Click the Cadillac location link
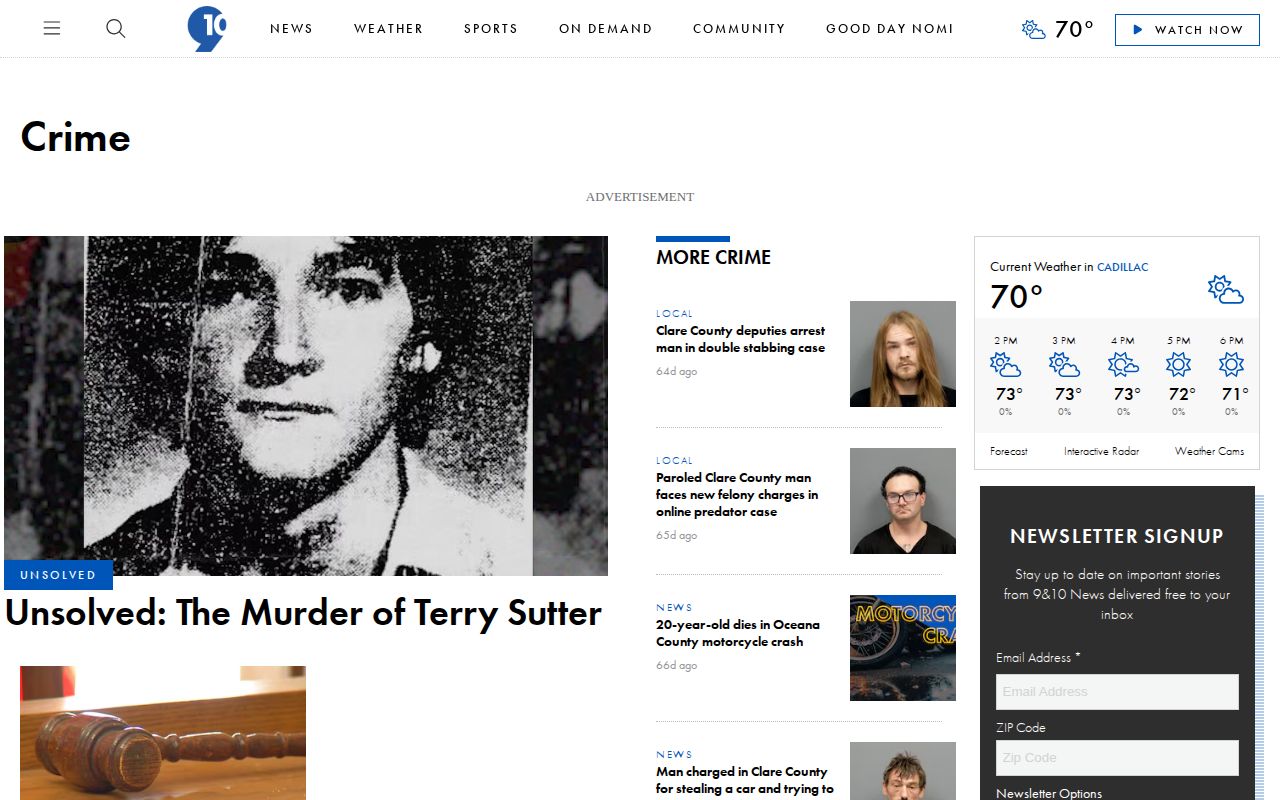The height and width of the screenshot is (800, 1280). click(x=1123, y=267)
